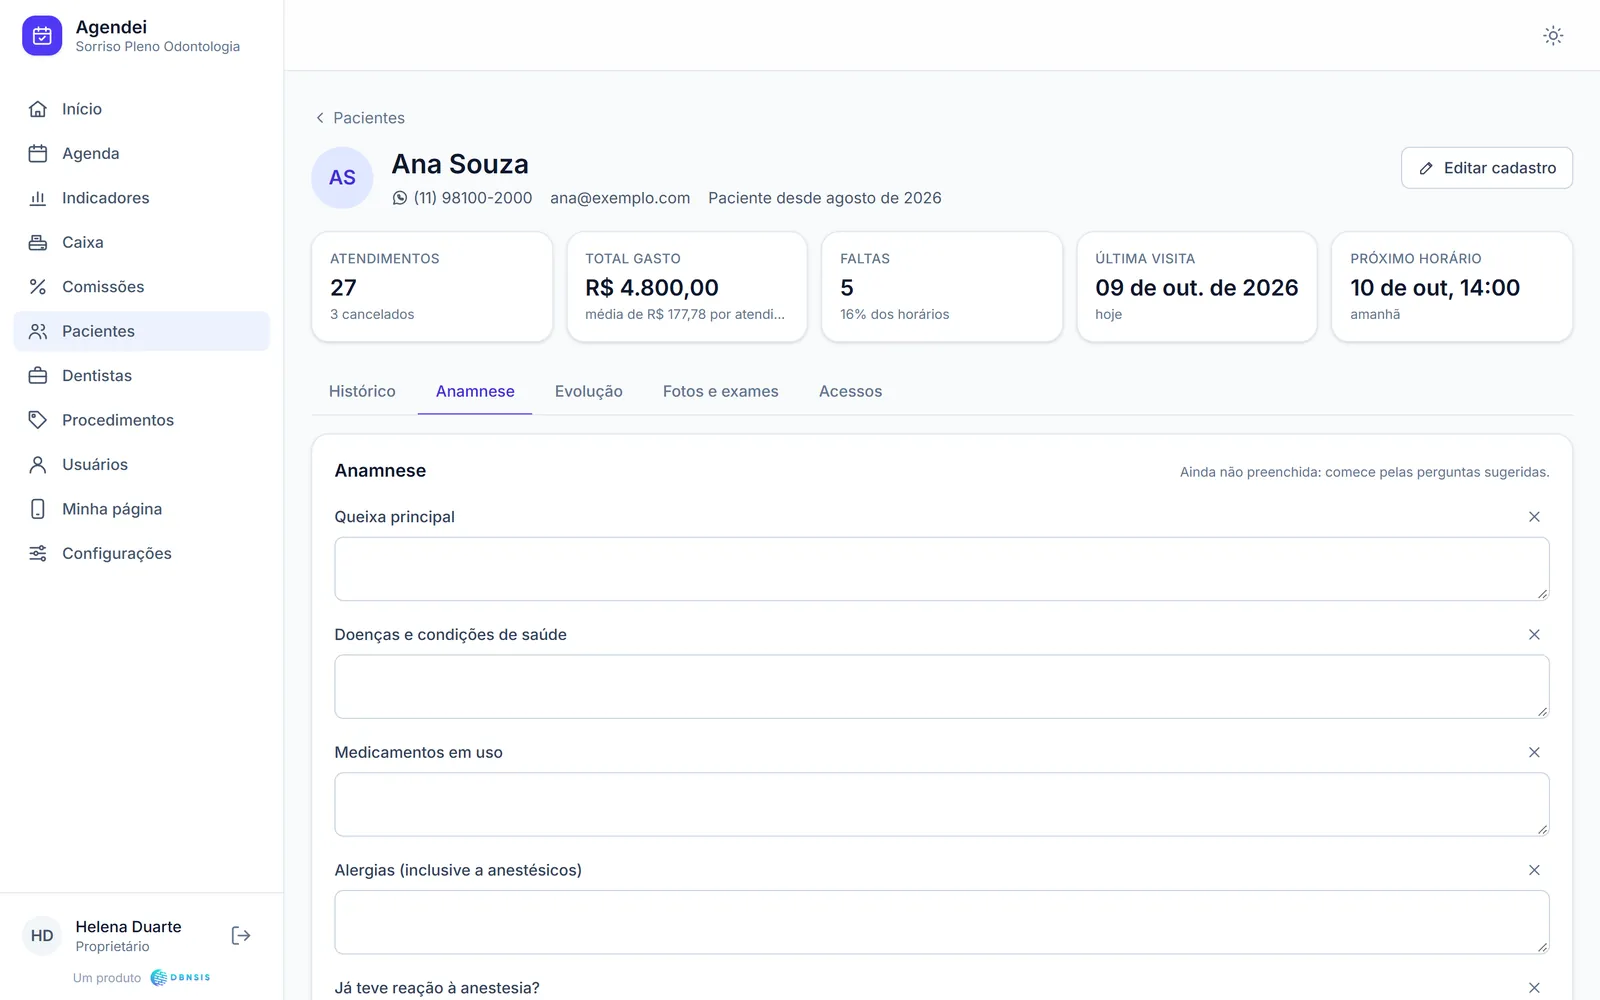The image size is (1600, 1000).
Task: Click the AS patient avatar
Action: [342, 178]
